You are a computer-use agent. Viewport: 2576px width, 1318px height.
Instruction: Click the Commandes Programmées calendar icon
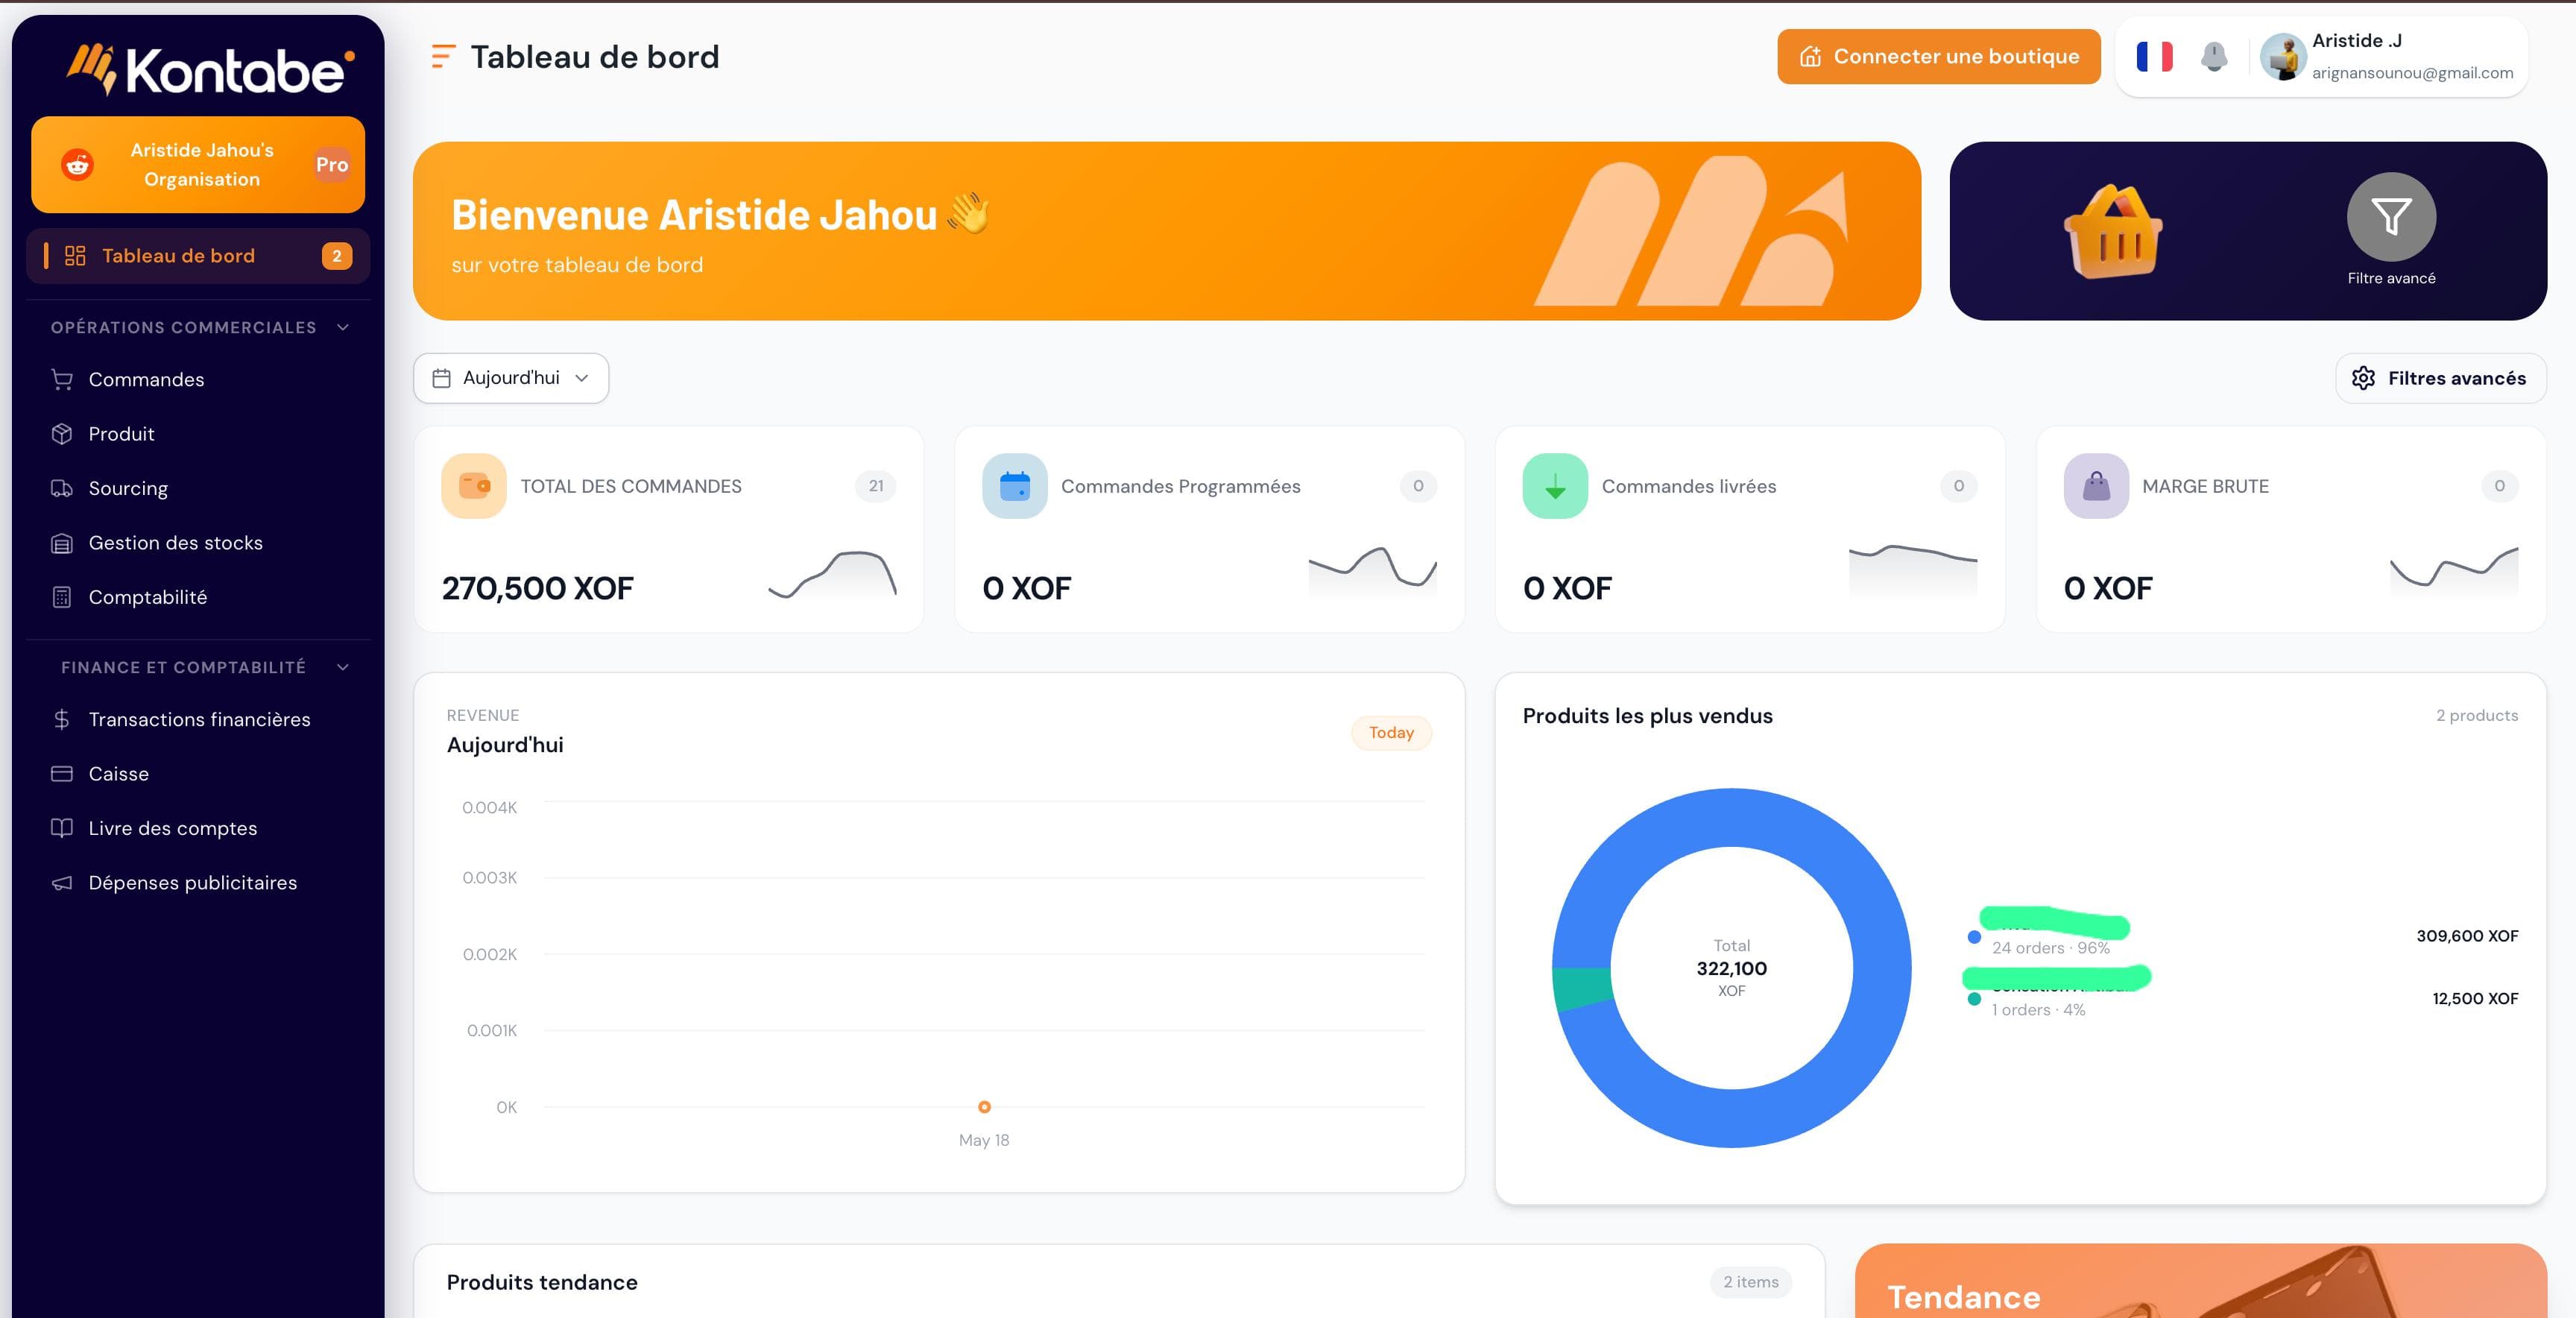click(x=1014, y=486)
